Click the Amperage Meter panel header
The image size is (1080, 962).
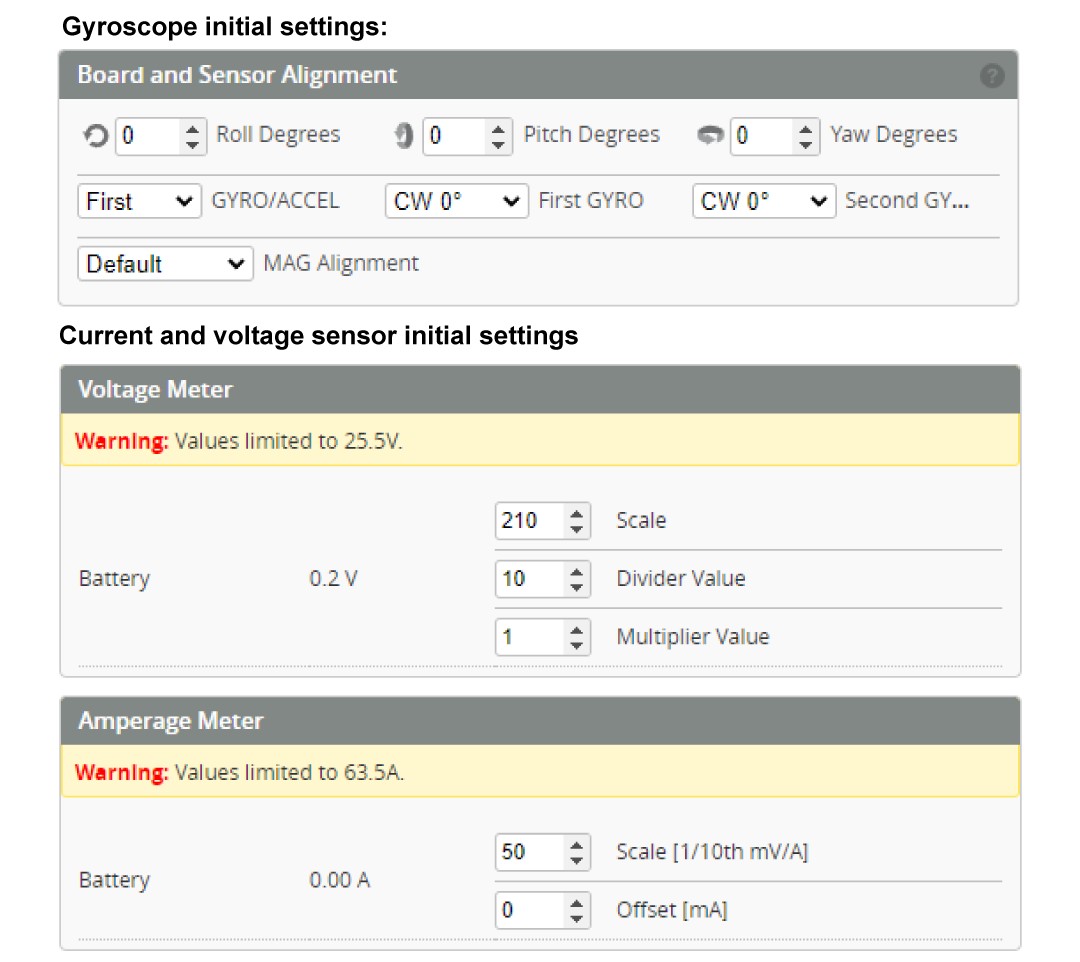(x=540, y=721)
